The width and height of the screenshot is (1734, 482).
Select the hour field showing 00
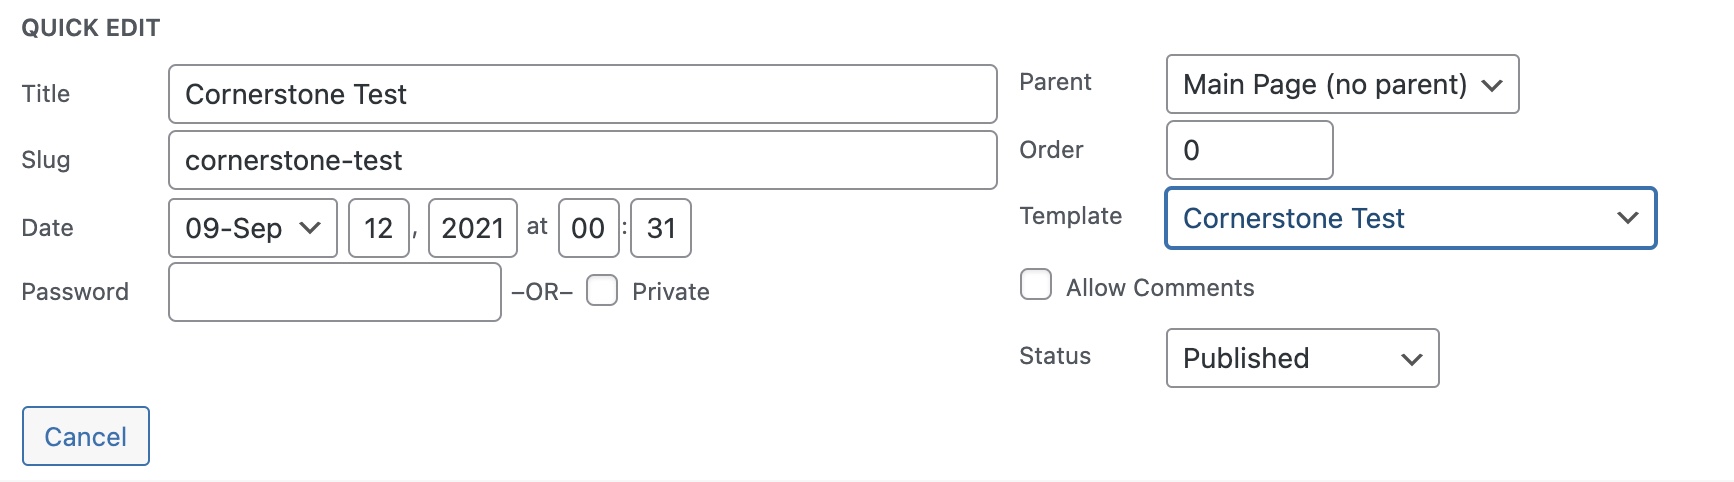point(588,228)
